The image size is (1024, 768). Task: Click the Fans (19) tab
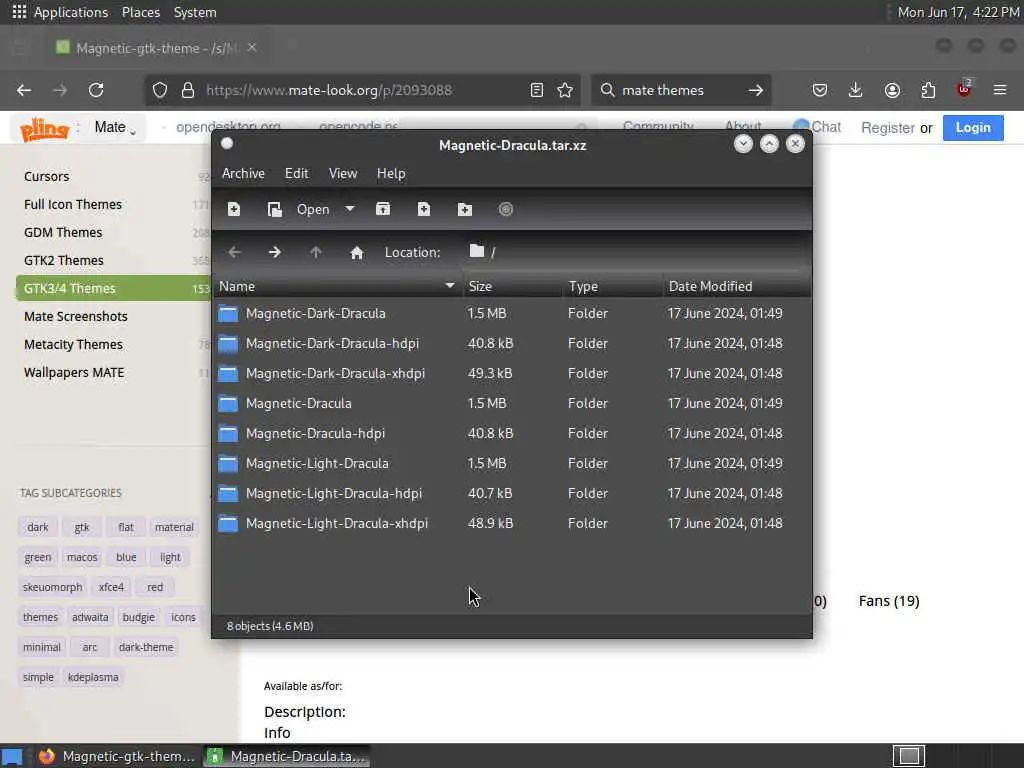889,601
